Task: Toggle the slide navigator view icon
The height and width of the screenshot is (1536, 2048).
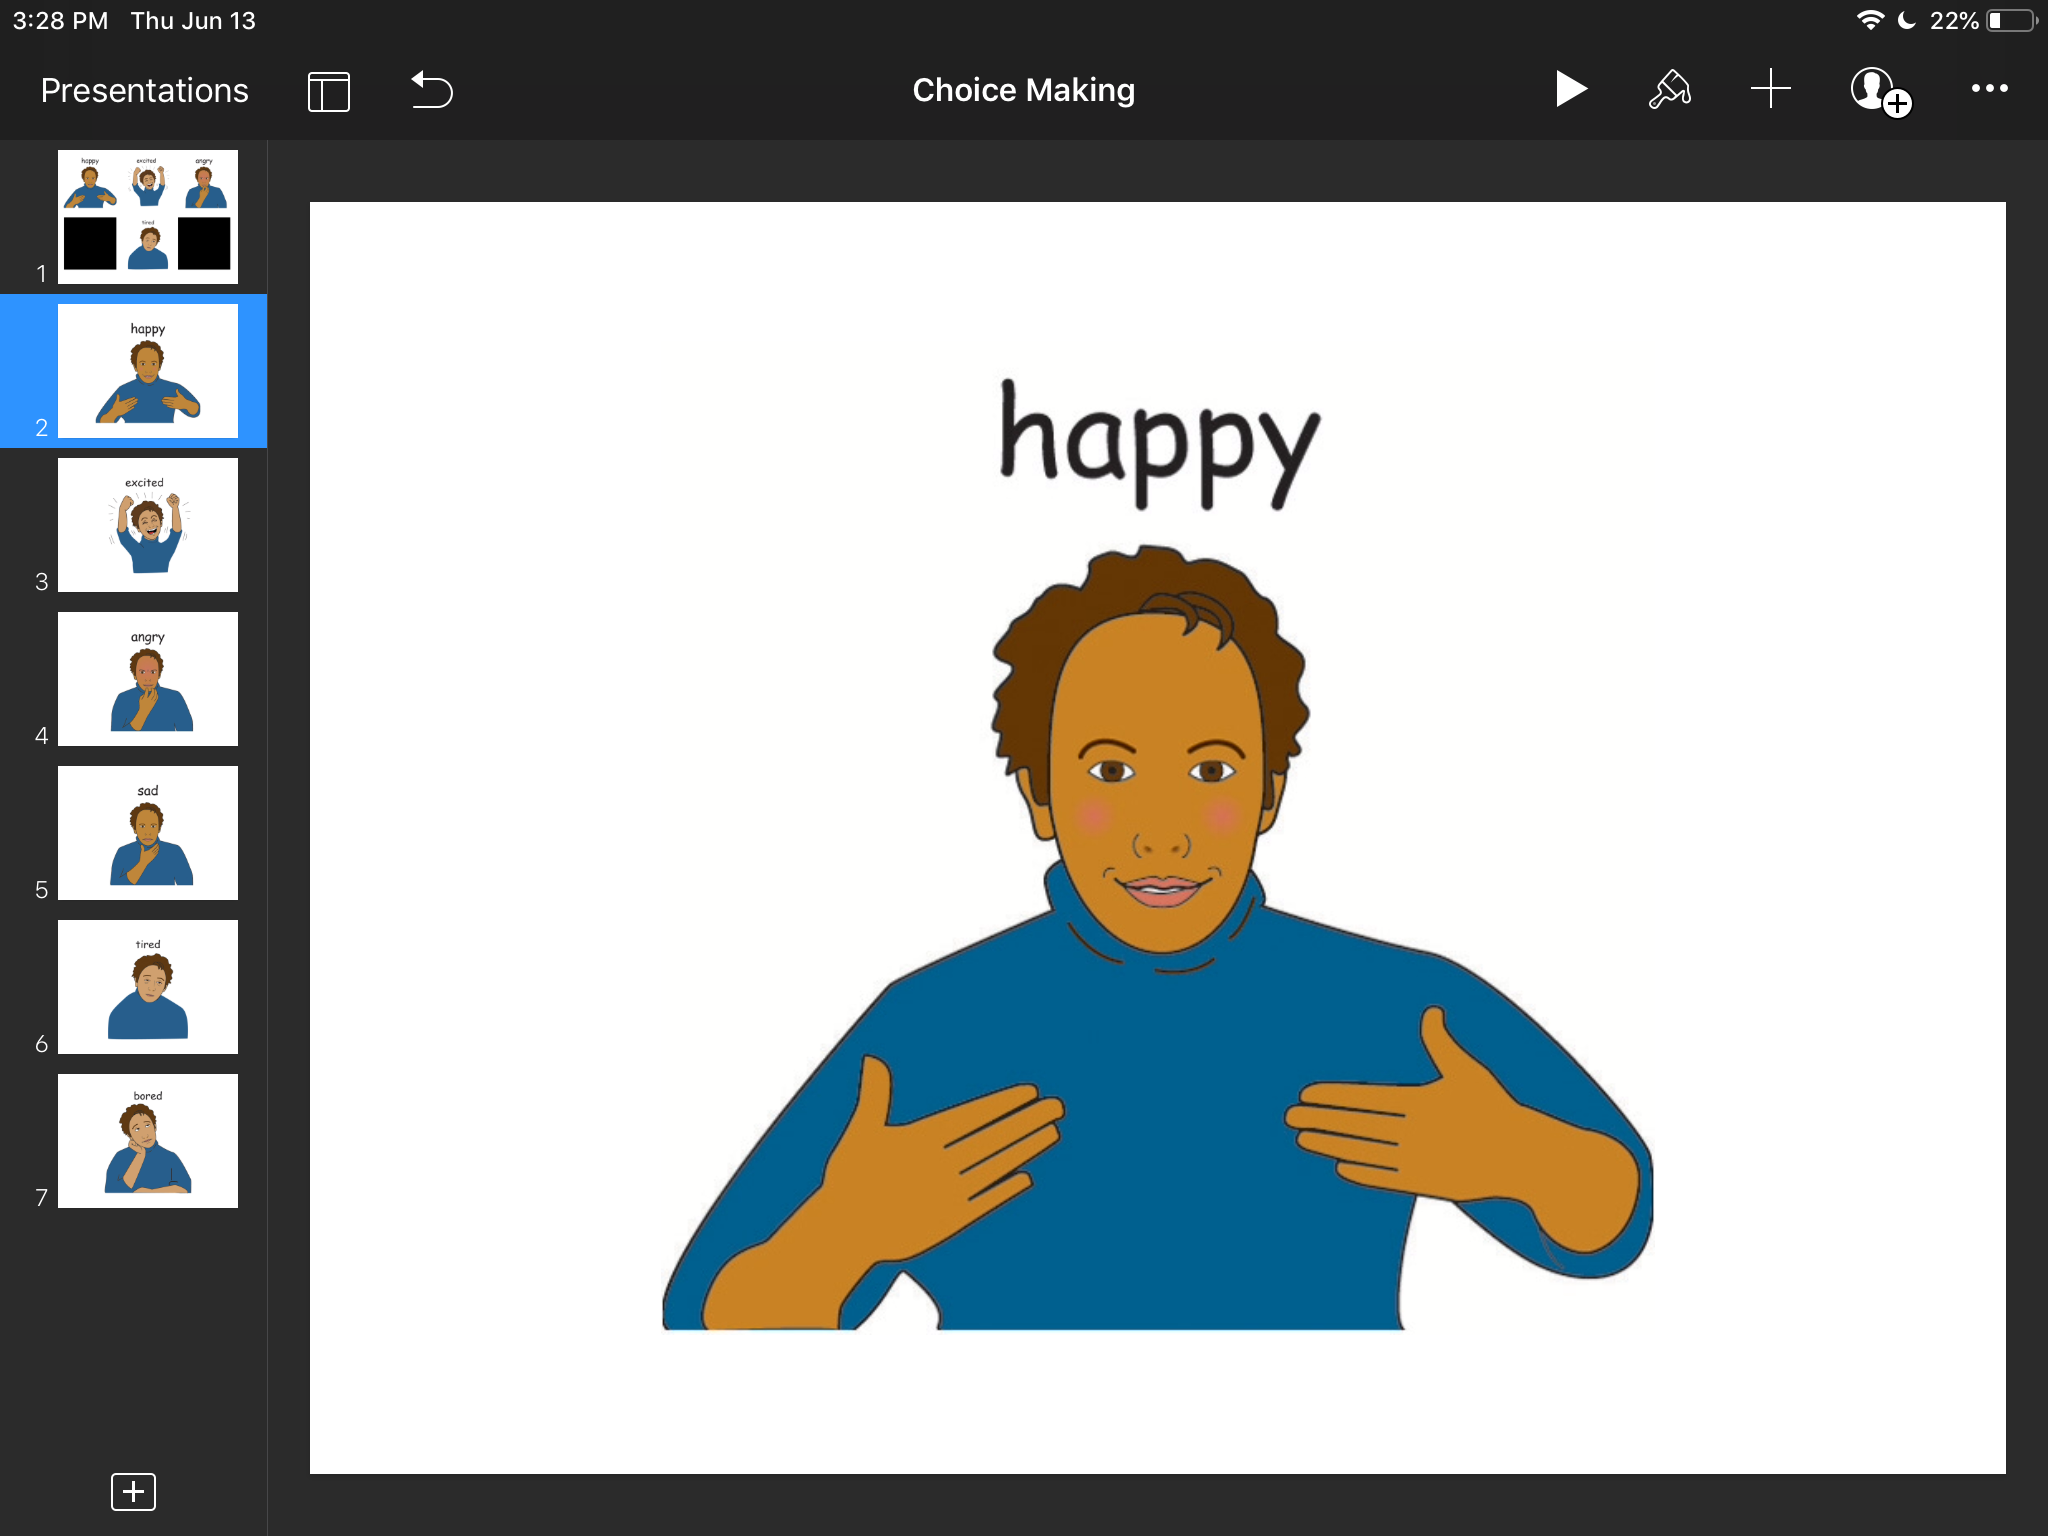Action: 328,91
